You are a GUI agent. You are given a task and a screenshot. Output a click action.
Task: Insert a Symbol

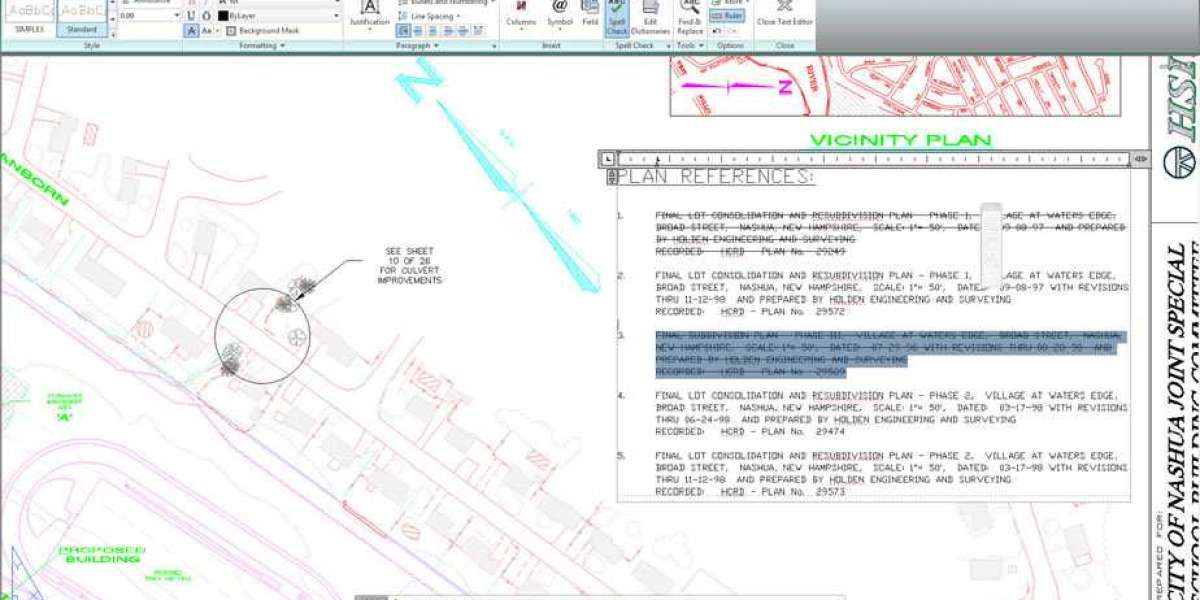[560, 17]
